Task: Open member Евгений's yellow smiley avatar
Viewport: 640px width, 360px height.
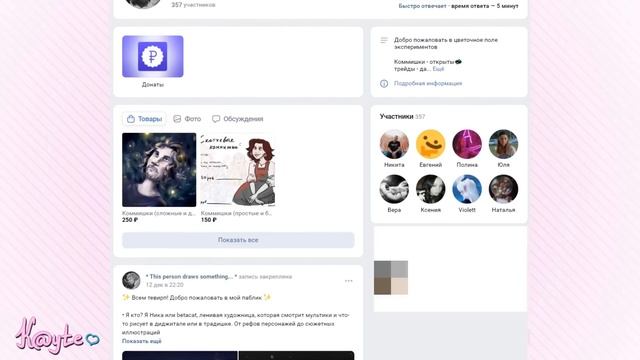Action: tap(431, 144)
